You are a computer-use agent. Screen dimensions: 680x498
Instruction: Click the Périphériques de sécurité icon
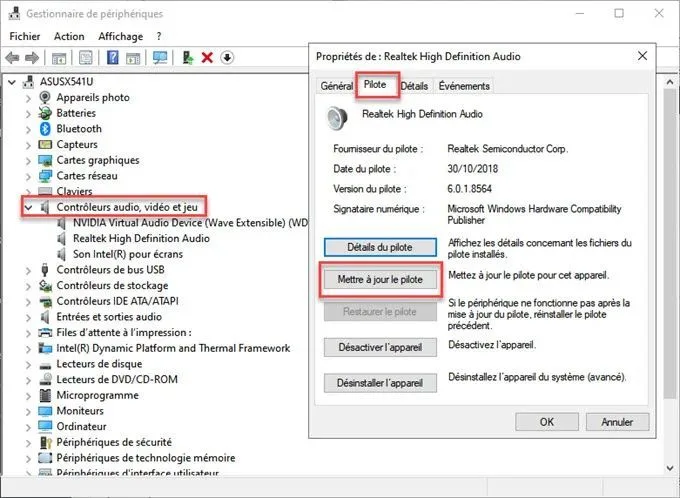pyautogui.click(x=45, y=442)
